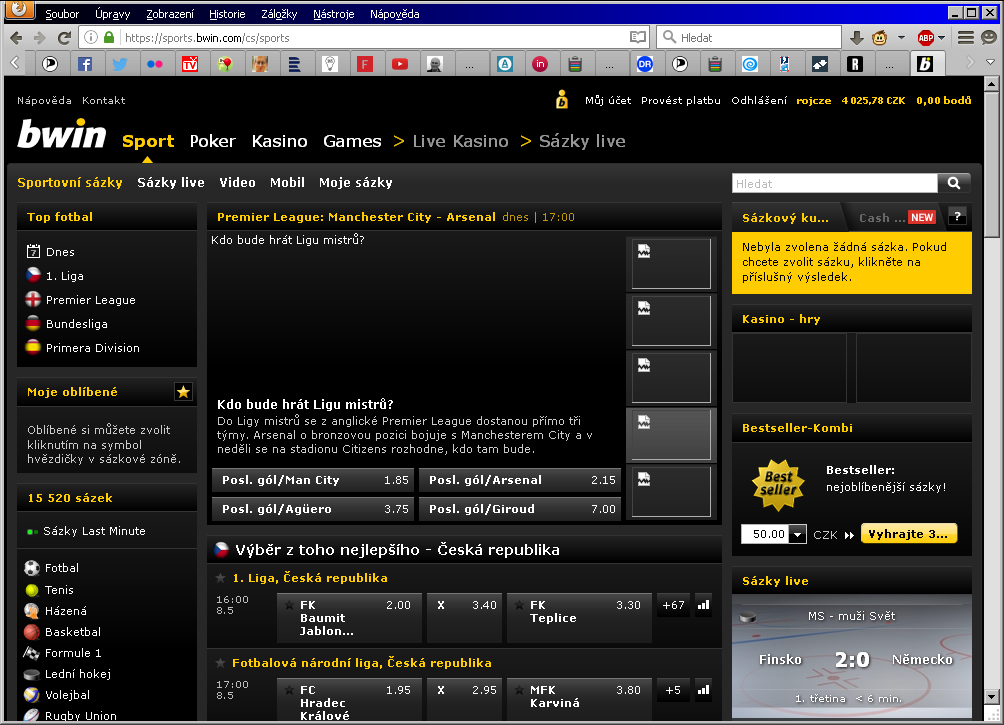1004x725 pixels.
Task: Open Bundesliga in Top fotbal
Action: coord(76,324)
